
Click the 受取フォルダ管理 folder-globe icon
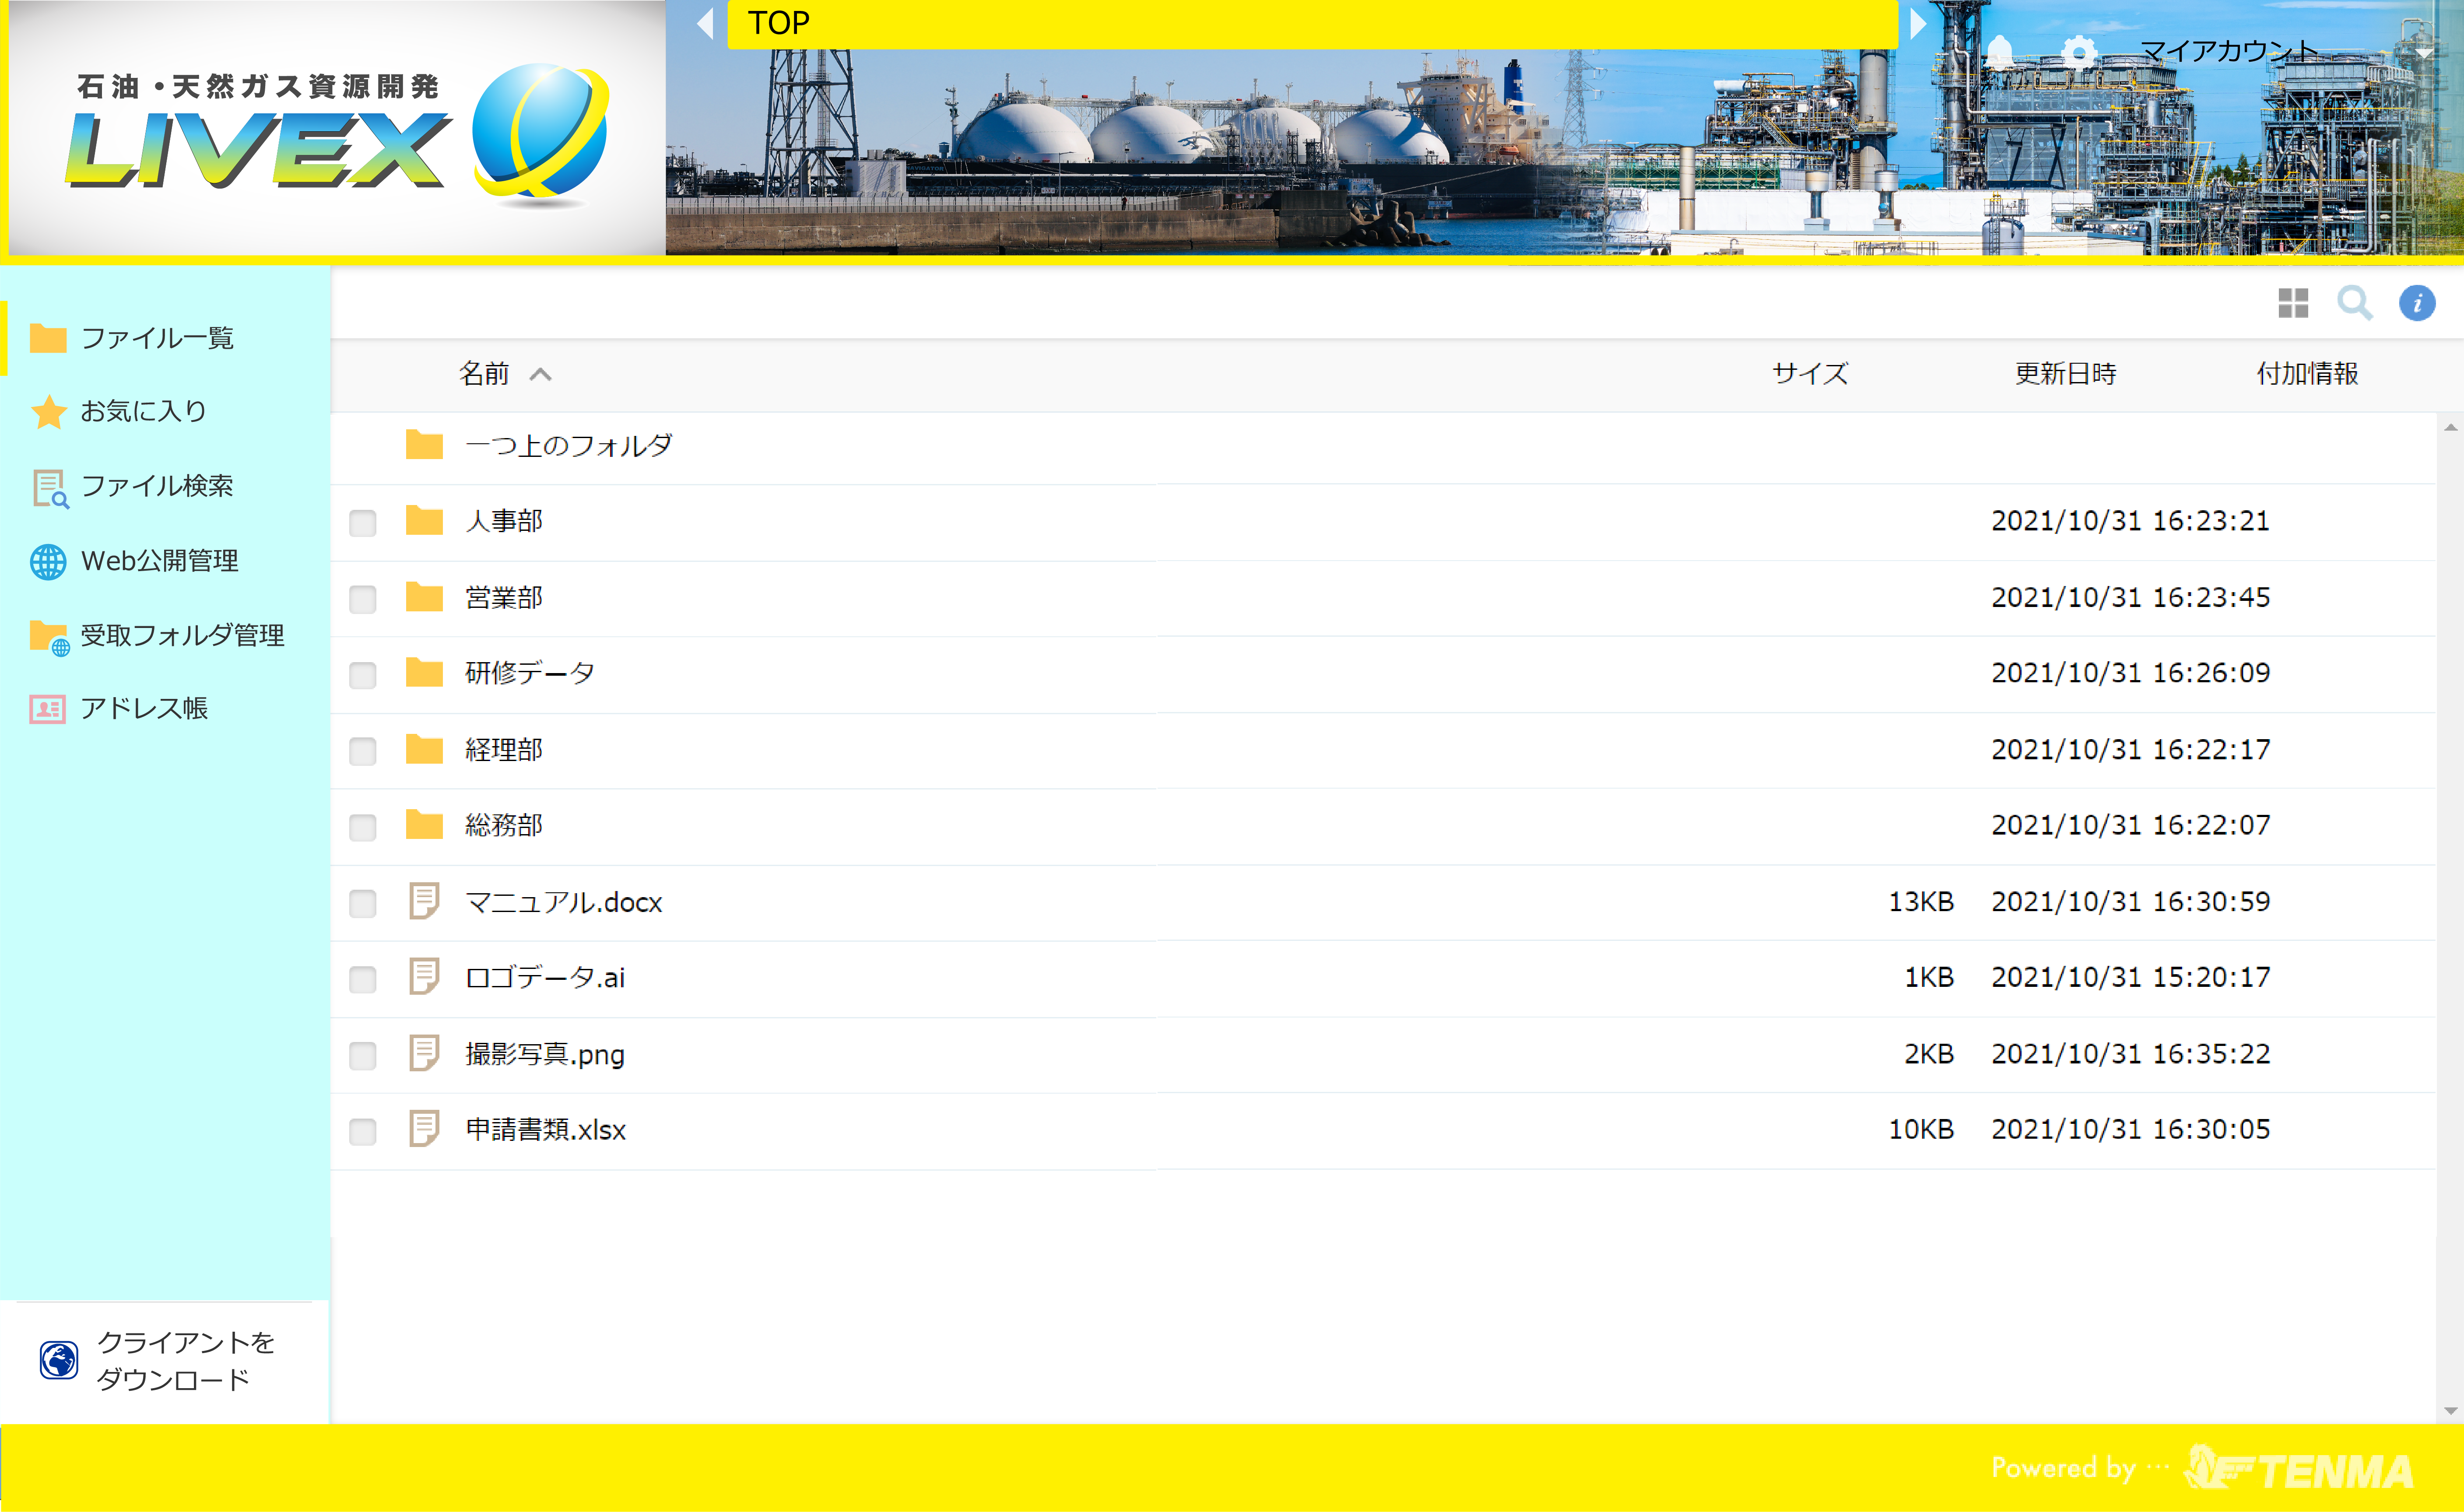(49, 638)
